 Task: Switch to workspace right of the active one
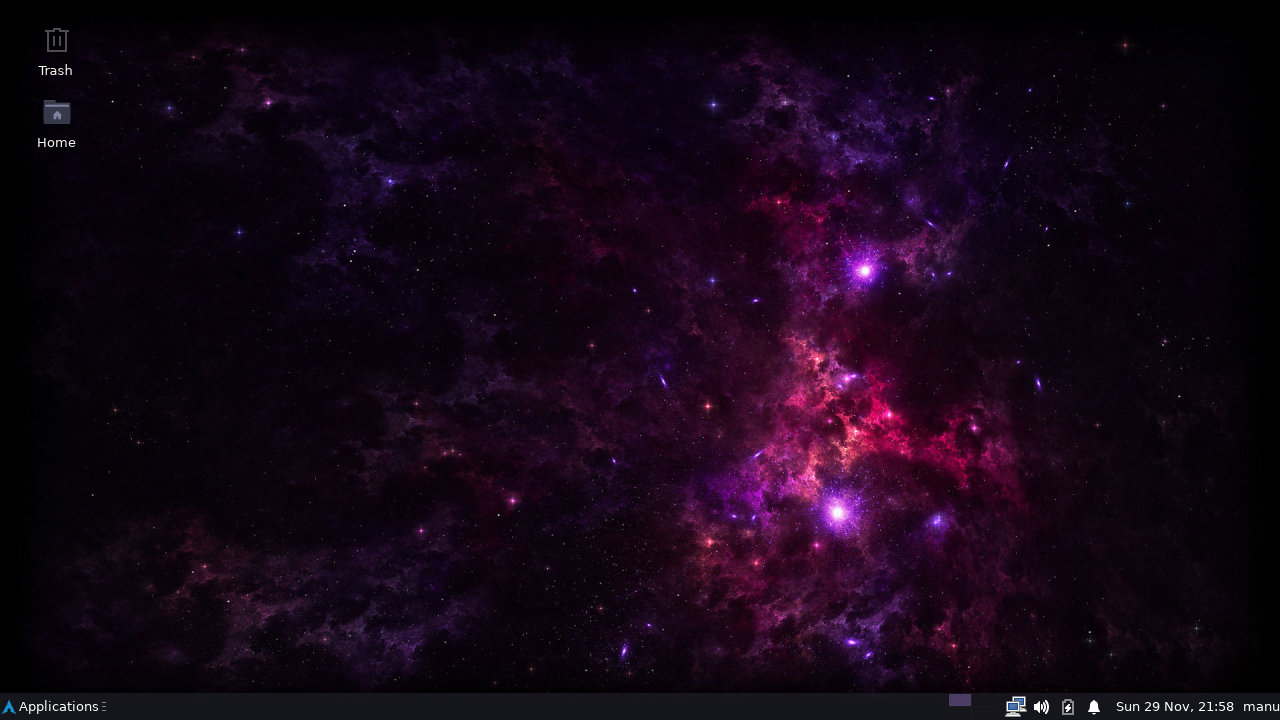pyautogui.click(x=983, y=700)
